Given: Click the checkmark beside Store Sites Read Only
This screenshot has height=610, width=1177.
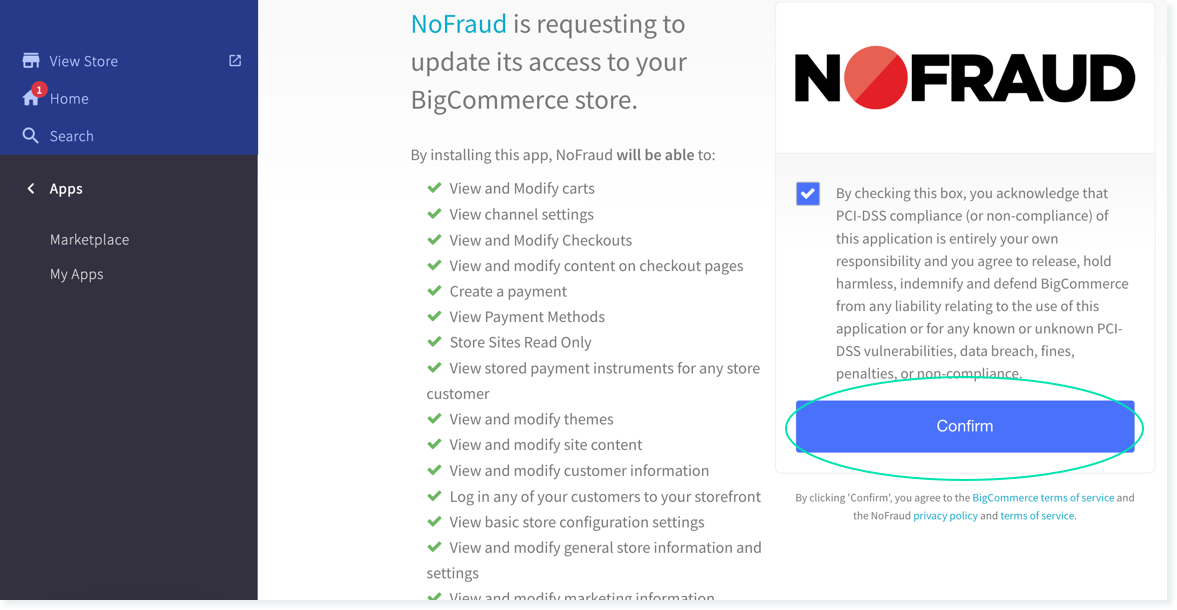Looking at the screenshot, I should 435,342.
